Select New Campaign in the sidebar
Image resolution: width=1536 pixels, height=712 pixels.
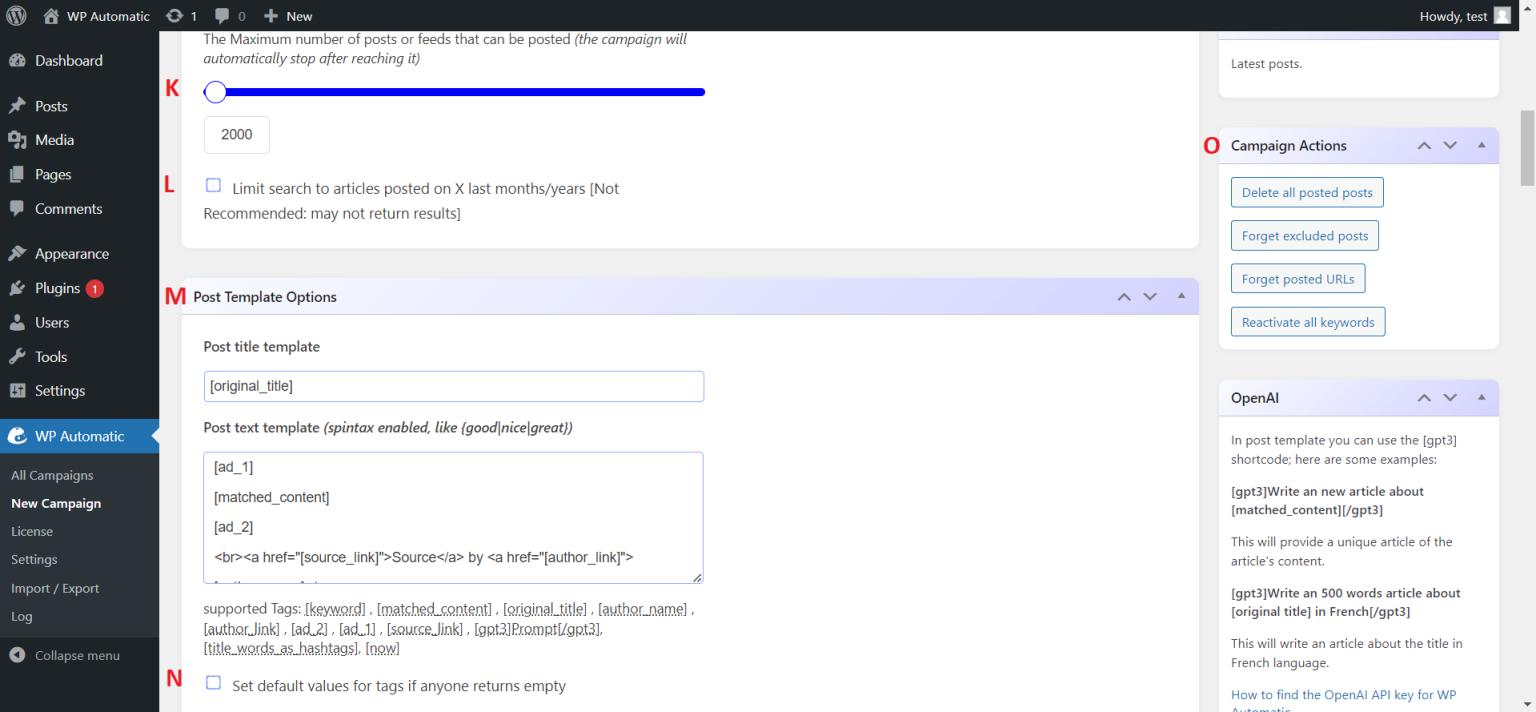click(x=53, y=503)
